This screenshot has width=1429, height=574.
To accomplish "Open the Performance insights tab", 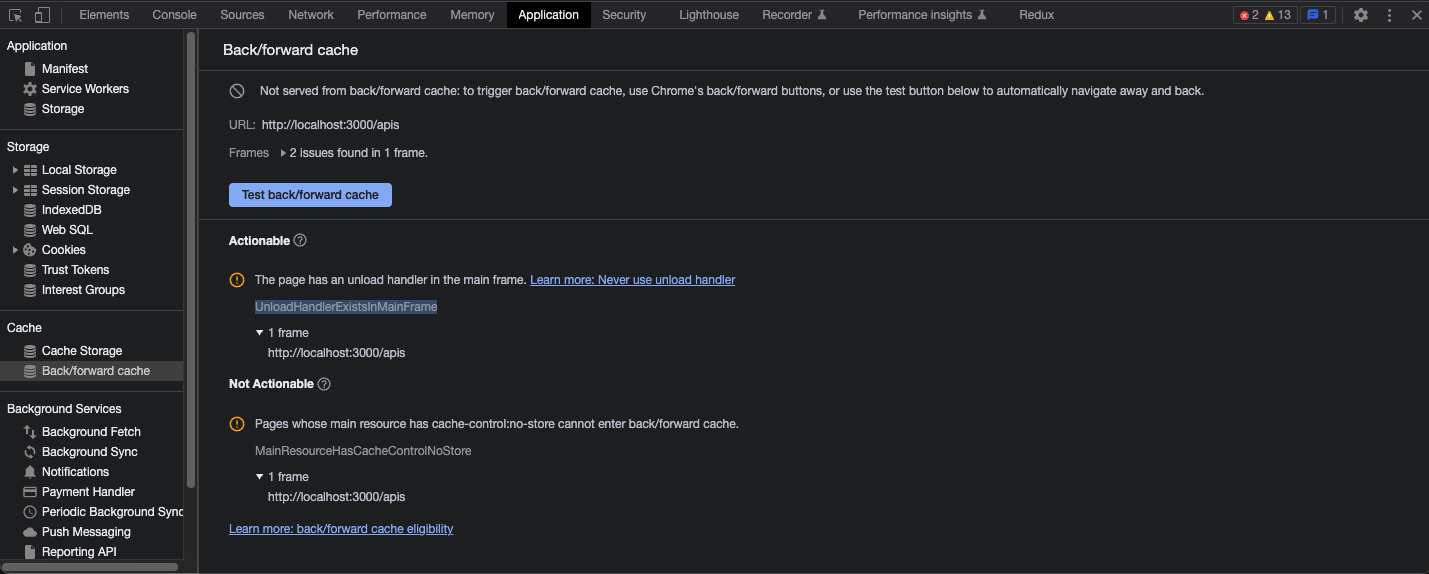I will point(922,15).
